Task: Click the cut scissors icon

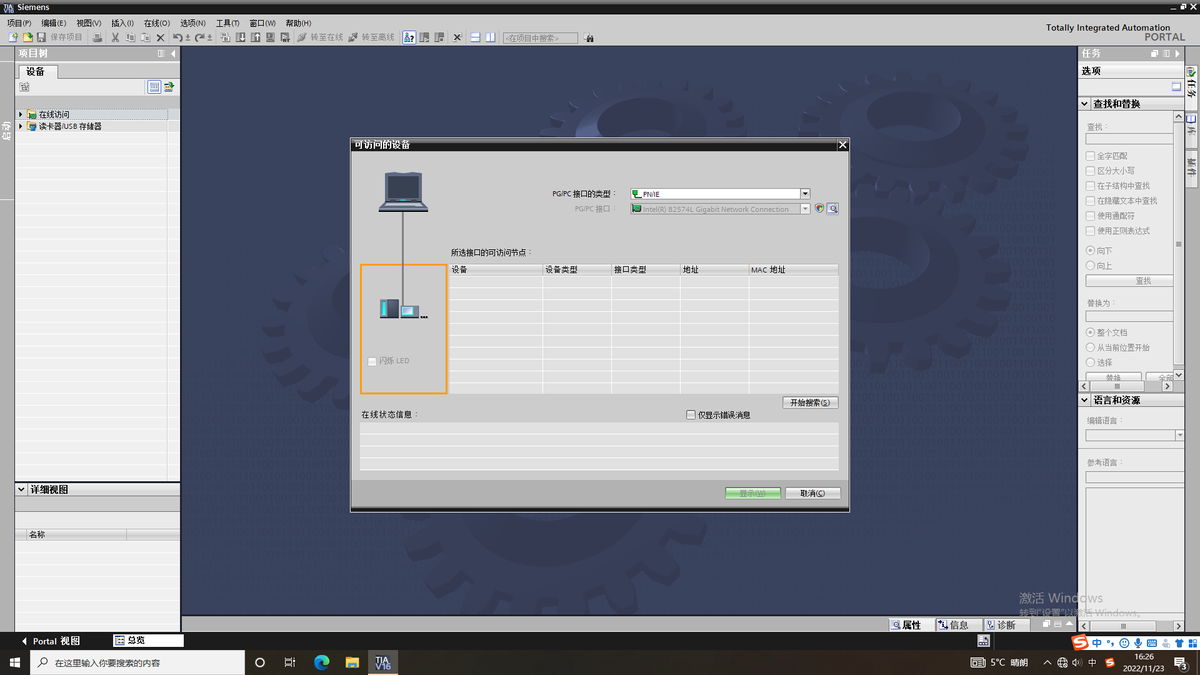Action: point(115,38)
